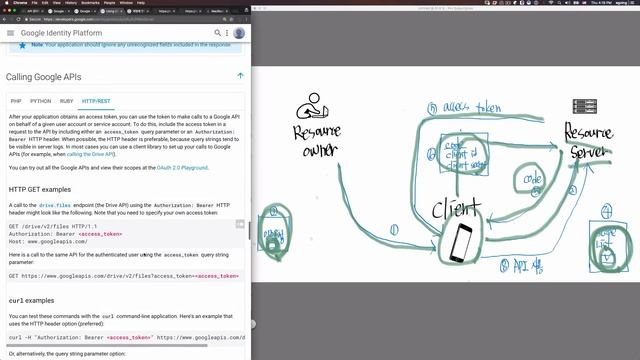Open the account avatar in page header
Screen dimensions: 640x360
(x=239, y=33)
